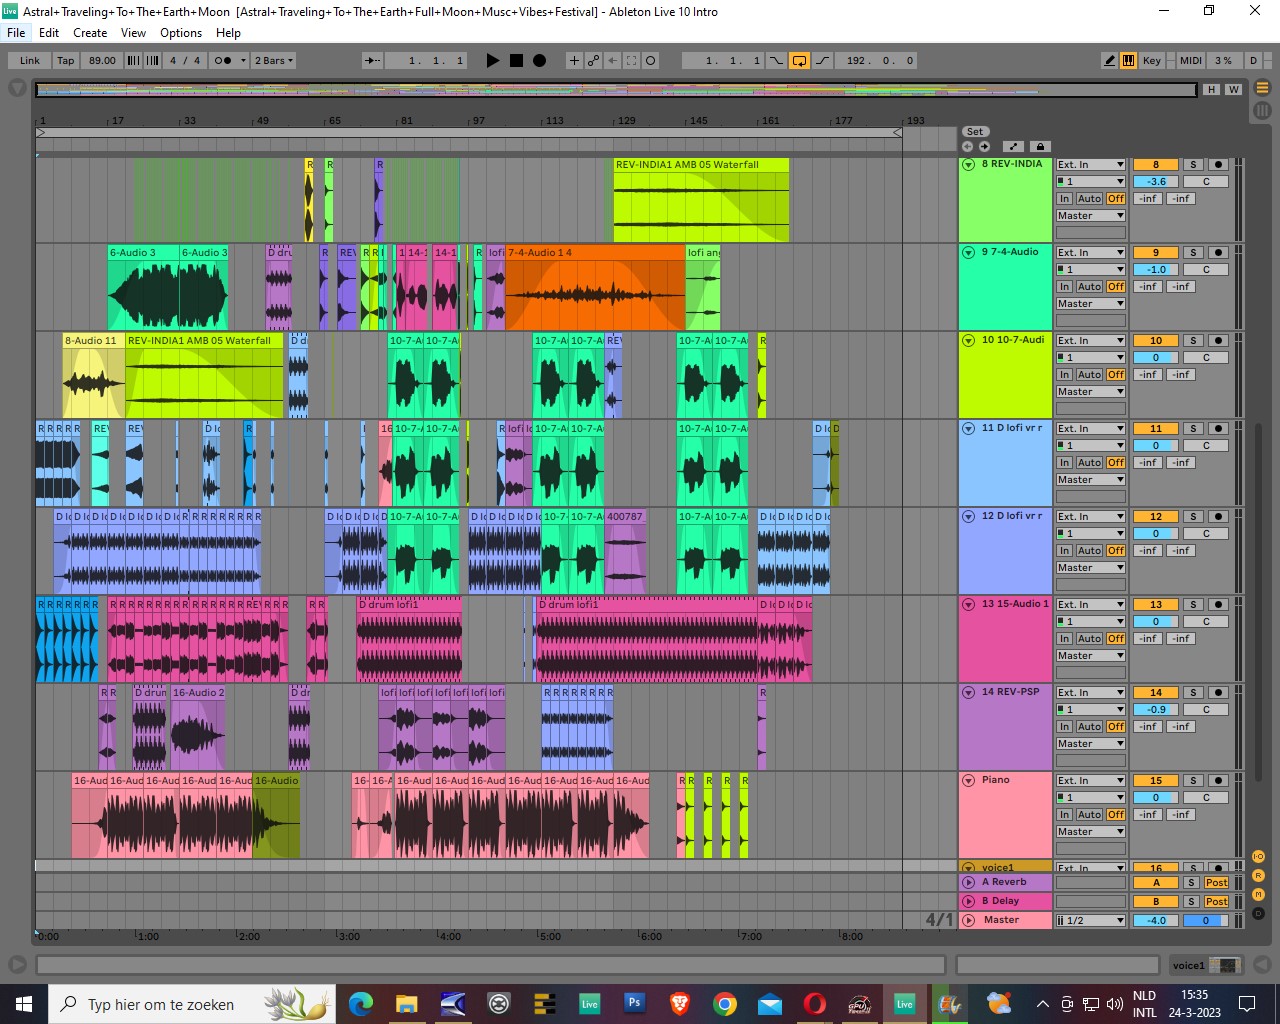
Task: Toggle the I-O section show button
Action: 1258,857
